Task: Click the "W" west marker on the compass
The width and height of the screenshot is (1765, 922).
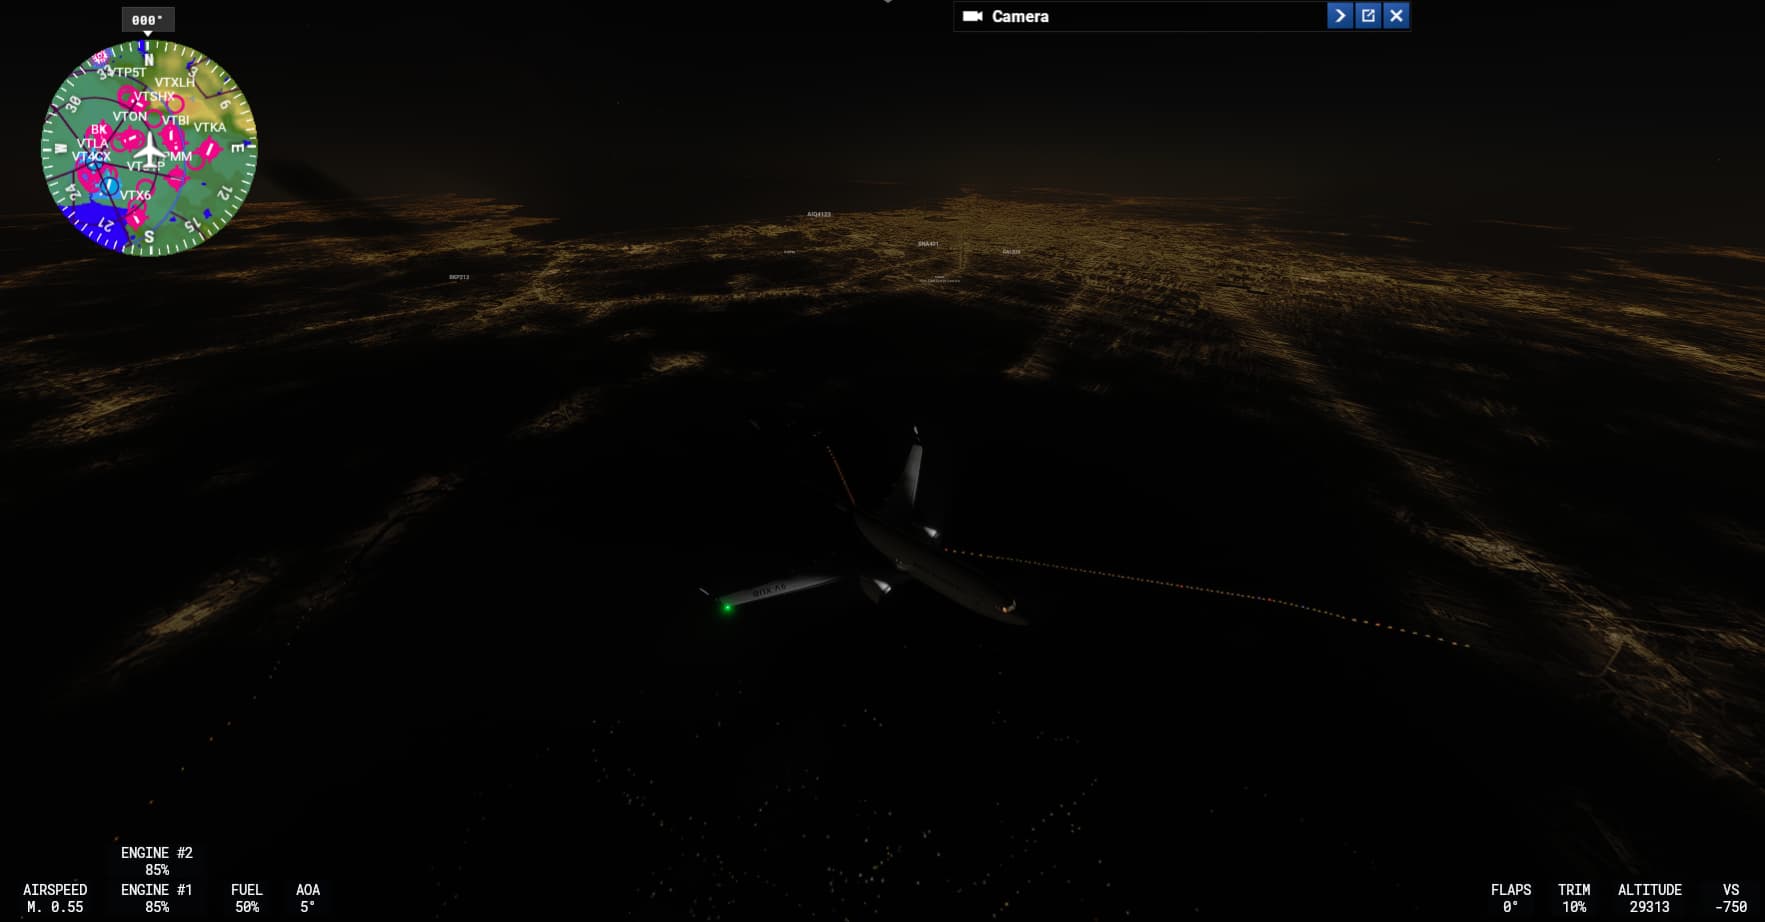Action: pos(60,148)
